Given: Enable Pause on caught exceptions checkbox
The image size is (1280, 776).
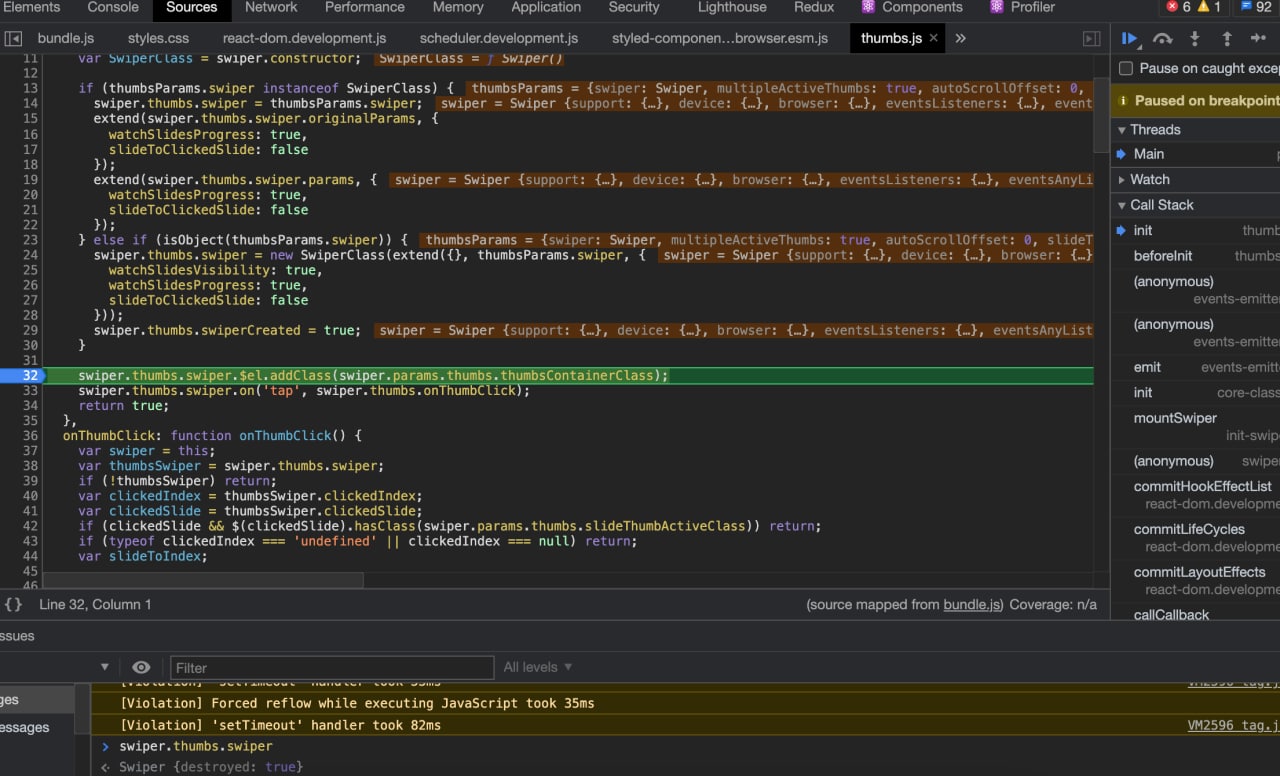Looking at the screenshot, I should 1126,68.
